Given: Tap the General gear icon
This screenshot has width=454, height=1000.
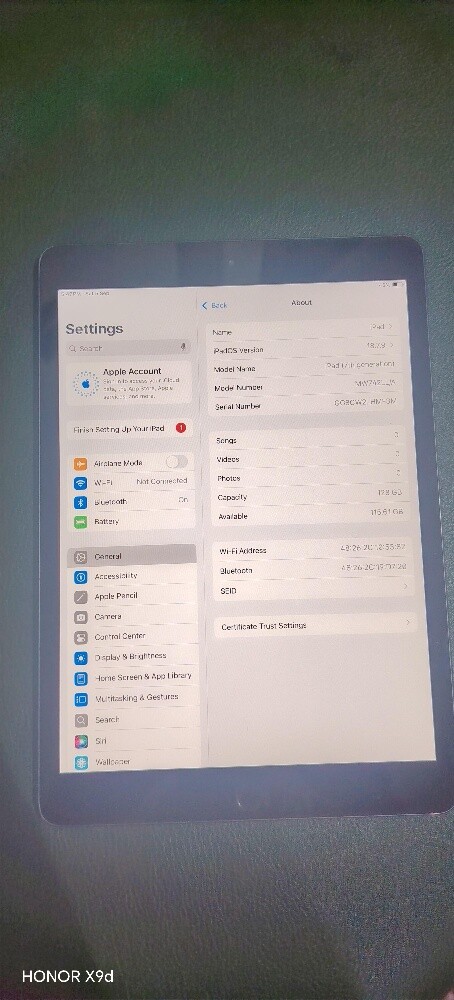Looking at the screenshot, I should tap(80, 557).
